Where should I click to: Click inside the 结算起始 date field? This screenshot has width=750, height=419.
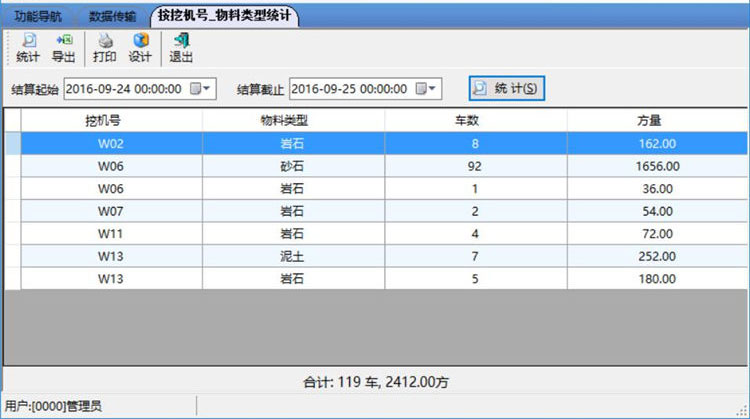[x=125, y=88]
